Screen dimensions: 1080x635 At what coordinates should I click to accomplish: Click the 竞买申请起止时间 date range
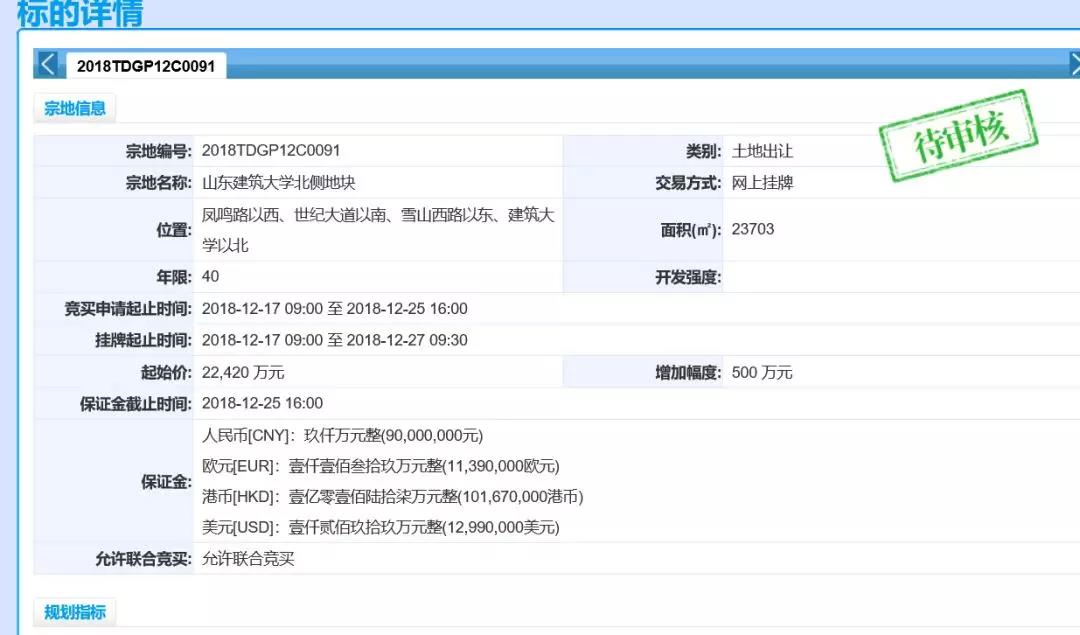tap(334, 309)
